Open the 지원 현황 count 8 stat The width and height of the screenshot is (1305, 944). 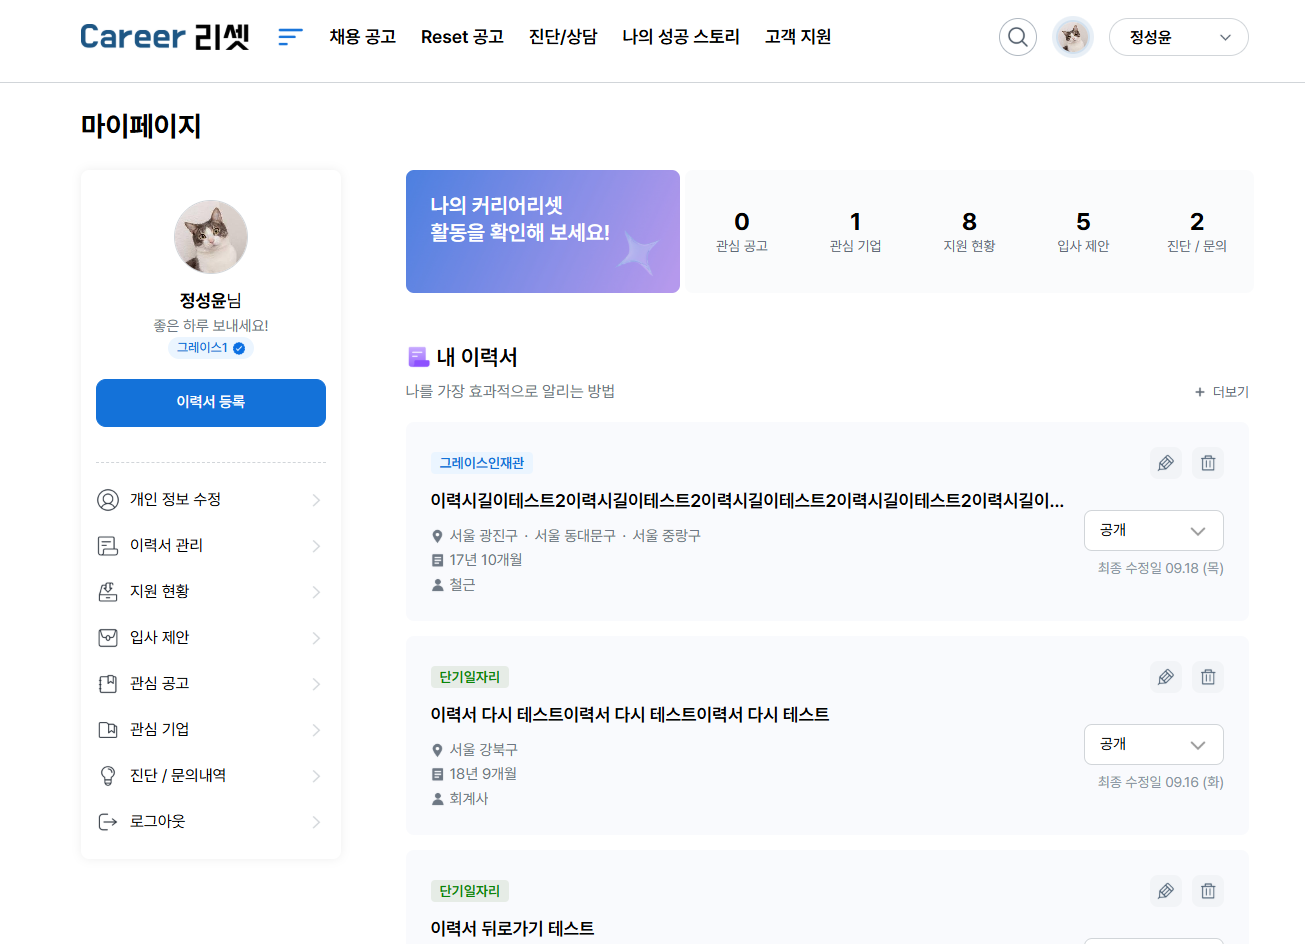(970, 231)
